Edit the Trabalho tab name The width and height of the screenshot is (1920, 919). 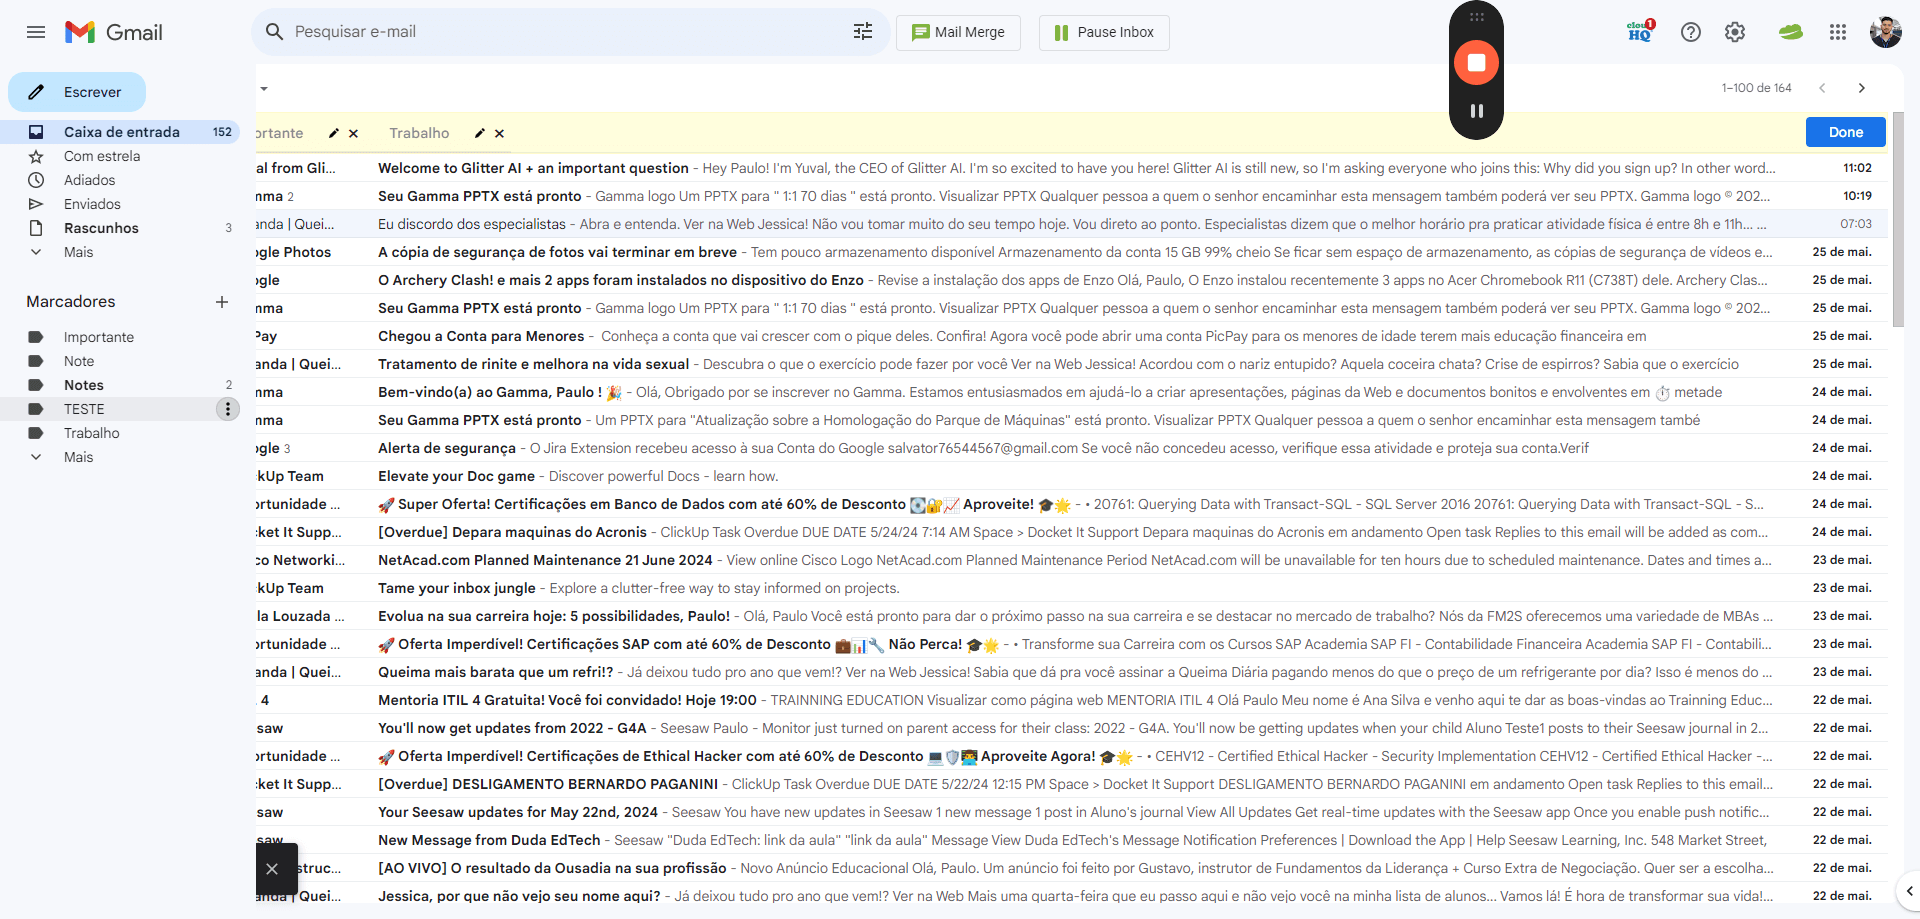click(x=480, y=133)
